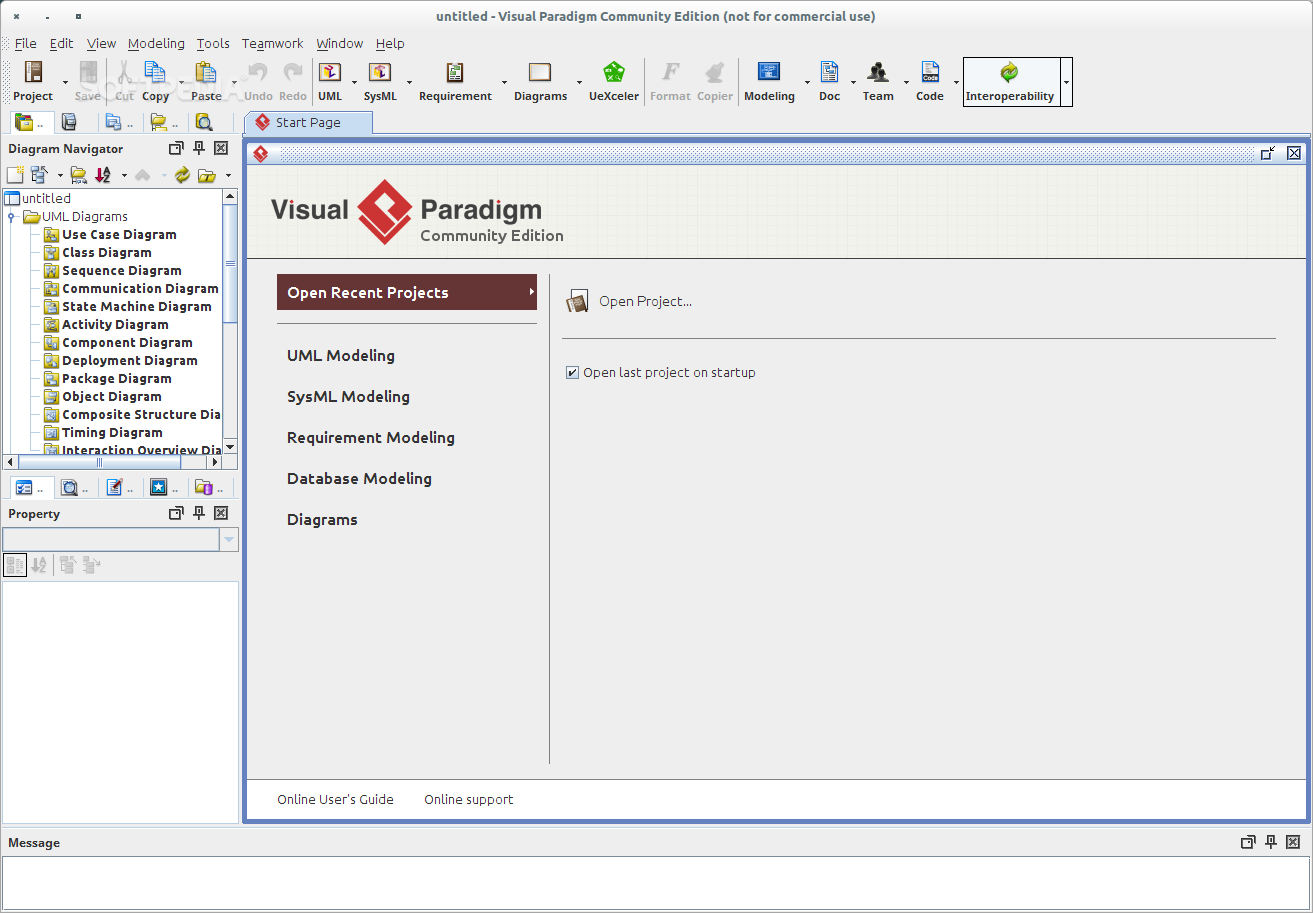The image size is (1313, 913).
Task: Click the scroll down arrow in Diagram Navigator
Action: pyautogui.click(x=230, y=446)
